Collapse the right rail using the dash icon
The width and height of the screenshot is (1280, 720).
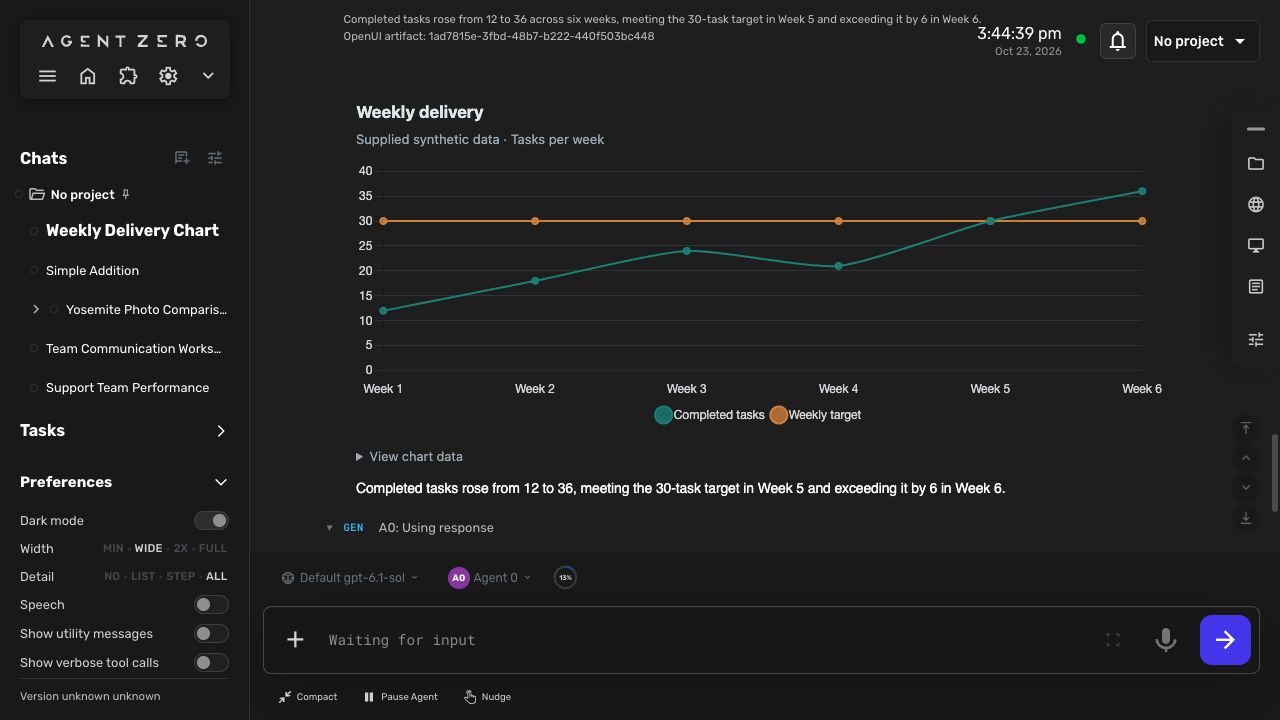click(x=1256, y=129)
